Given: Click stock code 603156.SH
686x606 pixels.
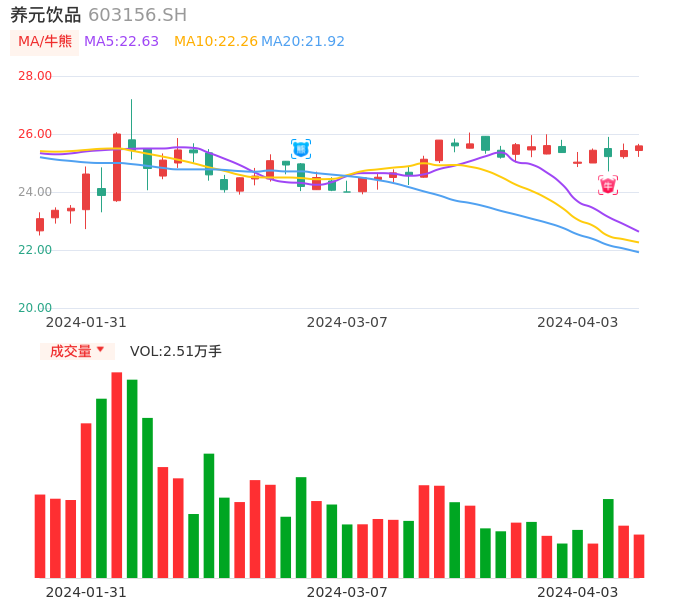Looking at the screenshot, I should point(137,15).
